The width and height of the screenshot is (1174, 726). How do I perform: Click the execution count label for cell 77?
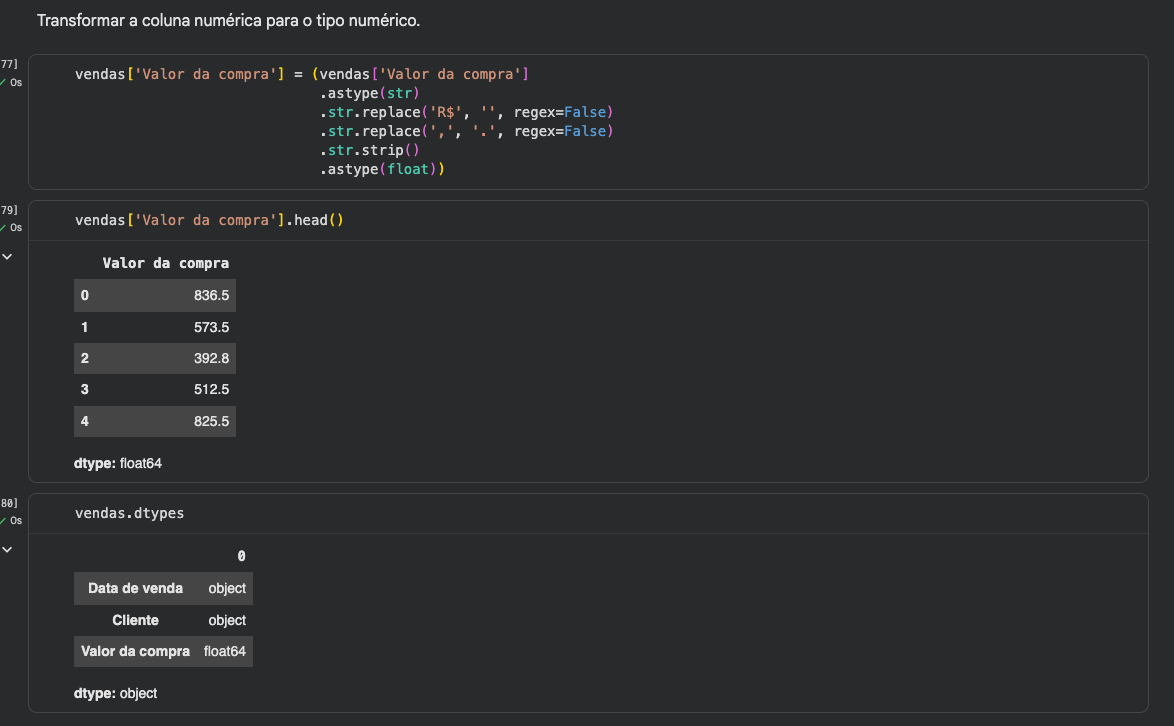(9, 64)
